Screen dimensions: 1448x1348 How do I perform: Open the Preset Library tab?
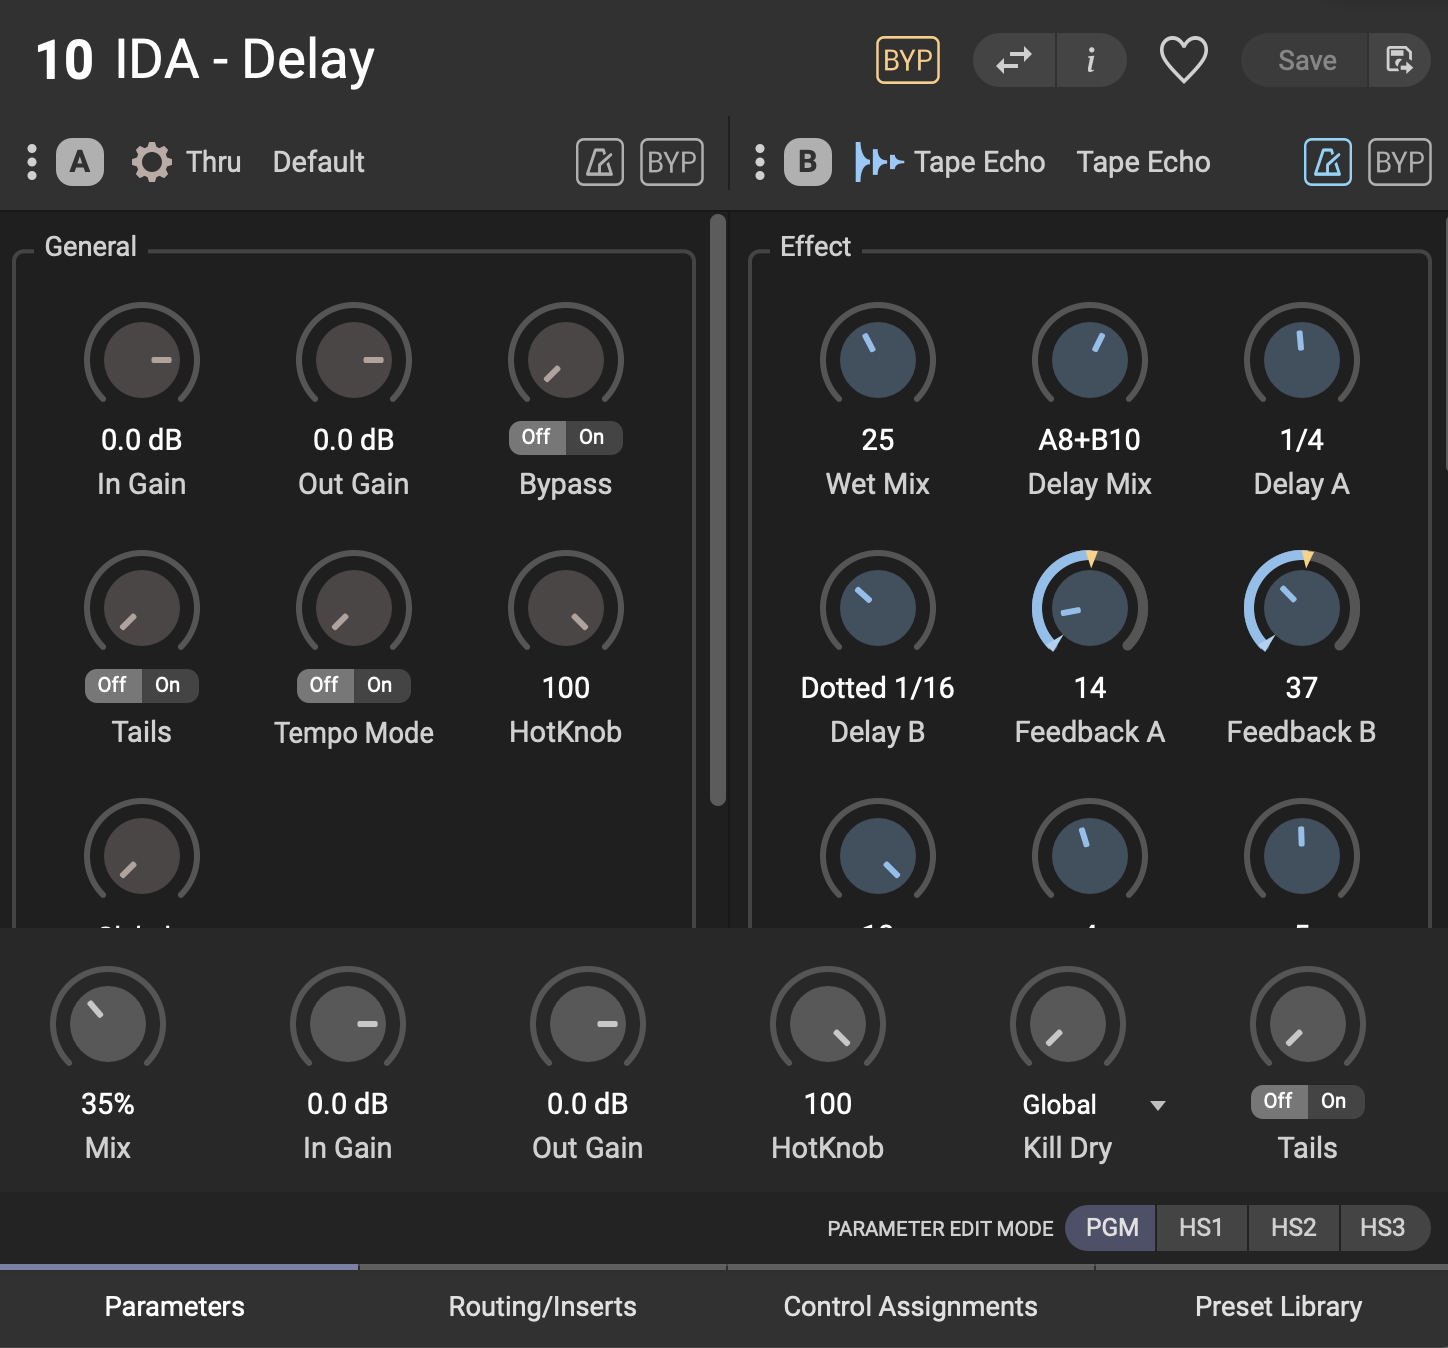click(1277, 1307)
